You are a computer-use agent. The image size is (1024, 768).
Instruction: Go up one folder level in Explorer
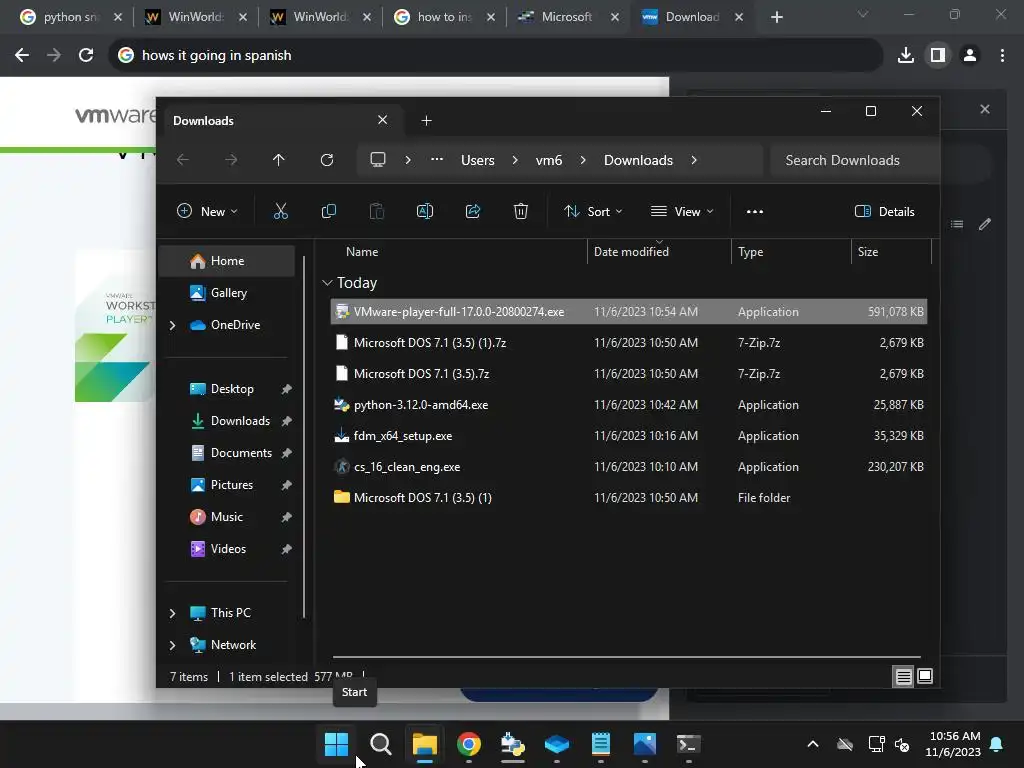pyautogui.click(x=279, y=160)
